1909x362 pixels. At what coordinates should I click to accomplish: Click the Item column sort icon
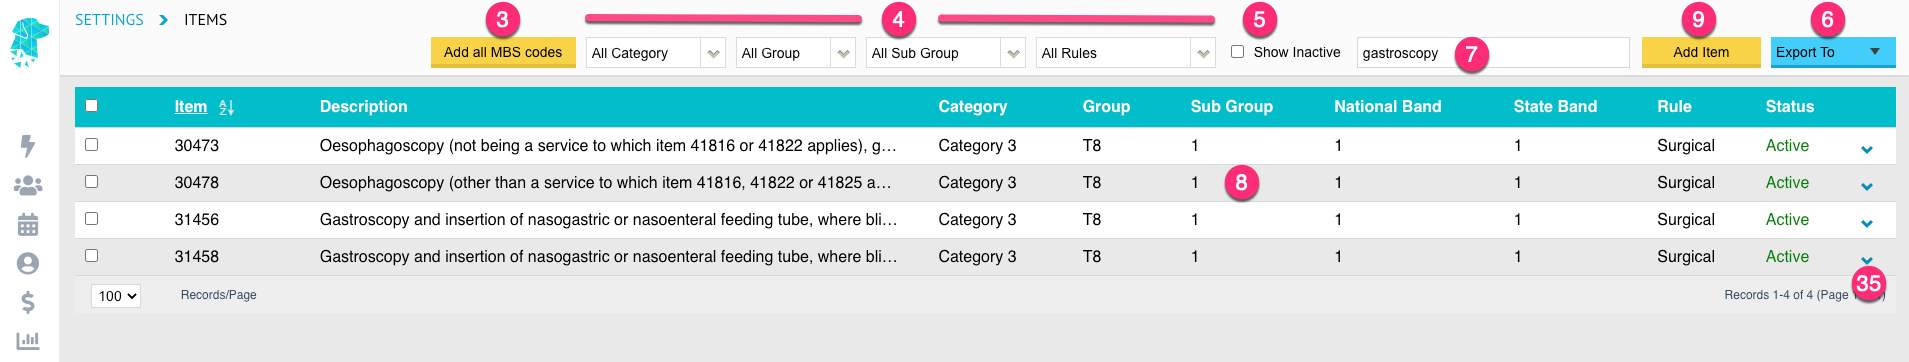(x=226, y=107)
